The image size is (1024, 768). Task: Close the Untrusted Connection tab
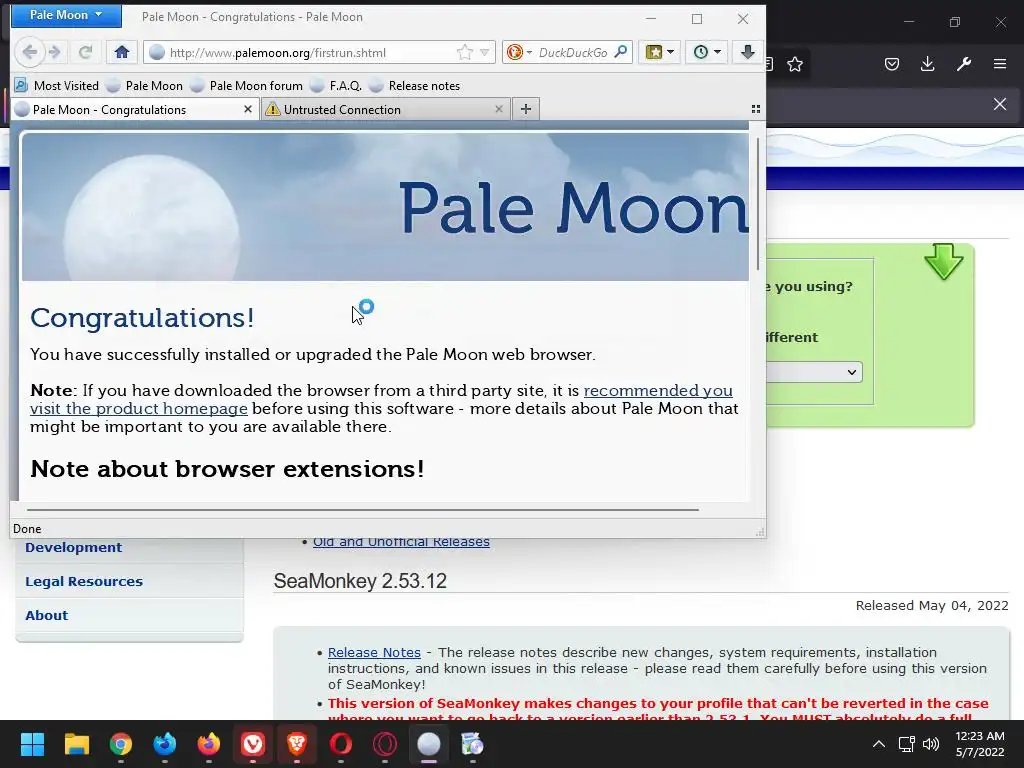pyautogui.click(x=499, y=109)
